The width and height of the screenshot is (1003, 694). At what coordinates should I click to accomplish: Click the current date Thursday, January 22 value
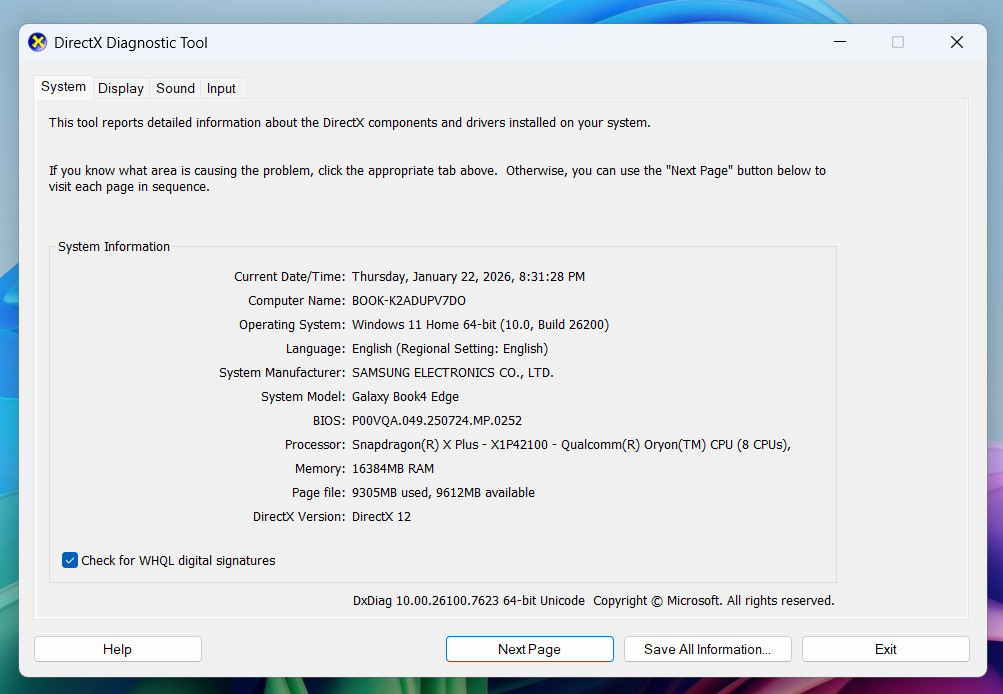[468, 277]
